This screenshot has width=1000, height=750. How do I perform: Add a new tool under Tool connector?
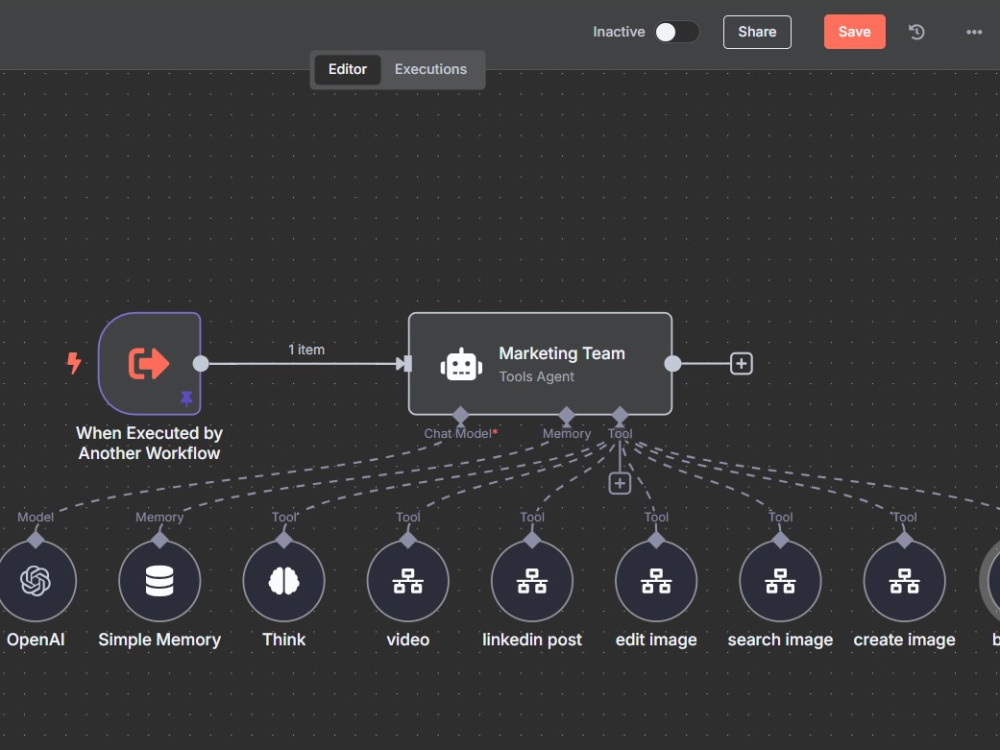coord(620,483)
